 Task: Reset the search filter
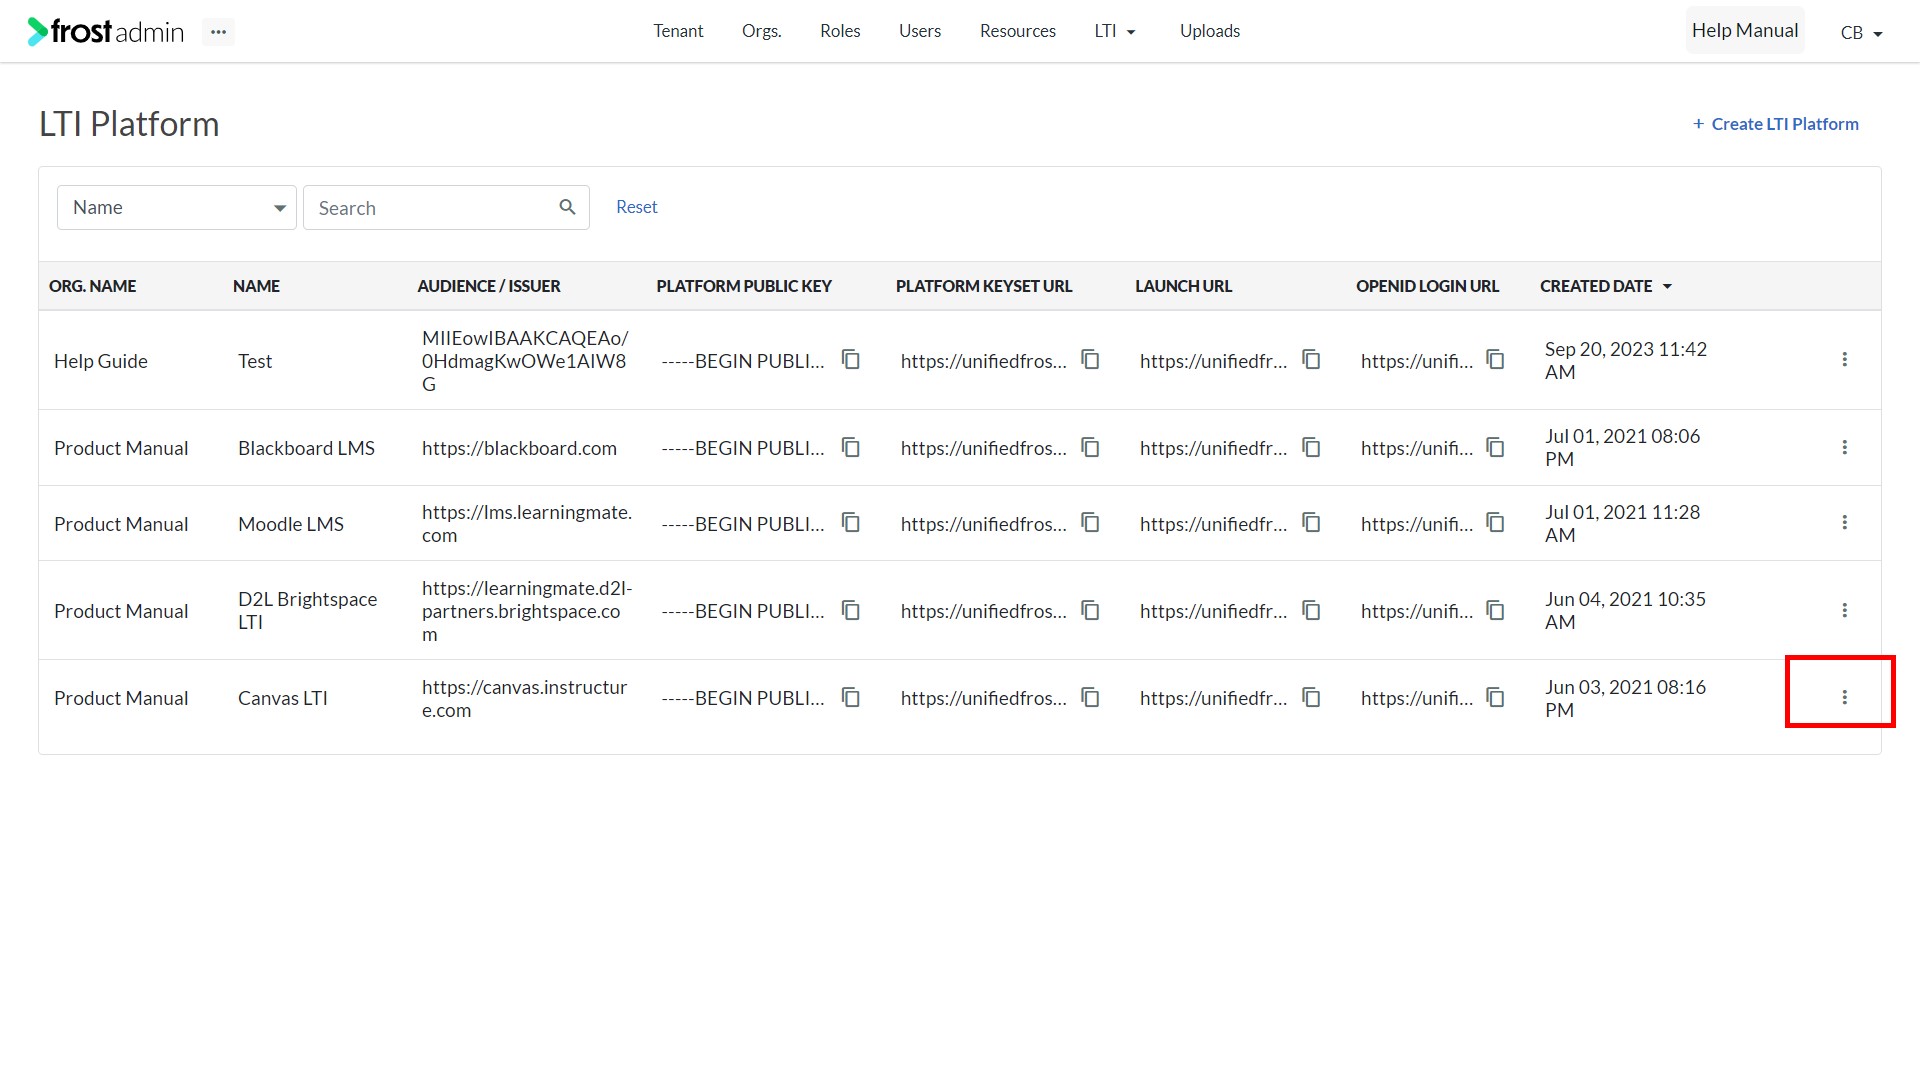(x=637, y=207)
